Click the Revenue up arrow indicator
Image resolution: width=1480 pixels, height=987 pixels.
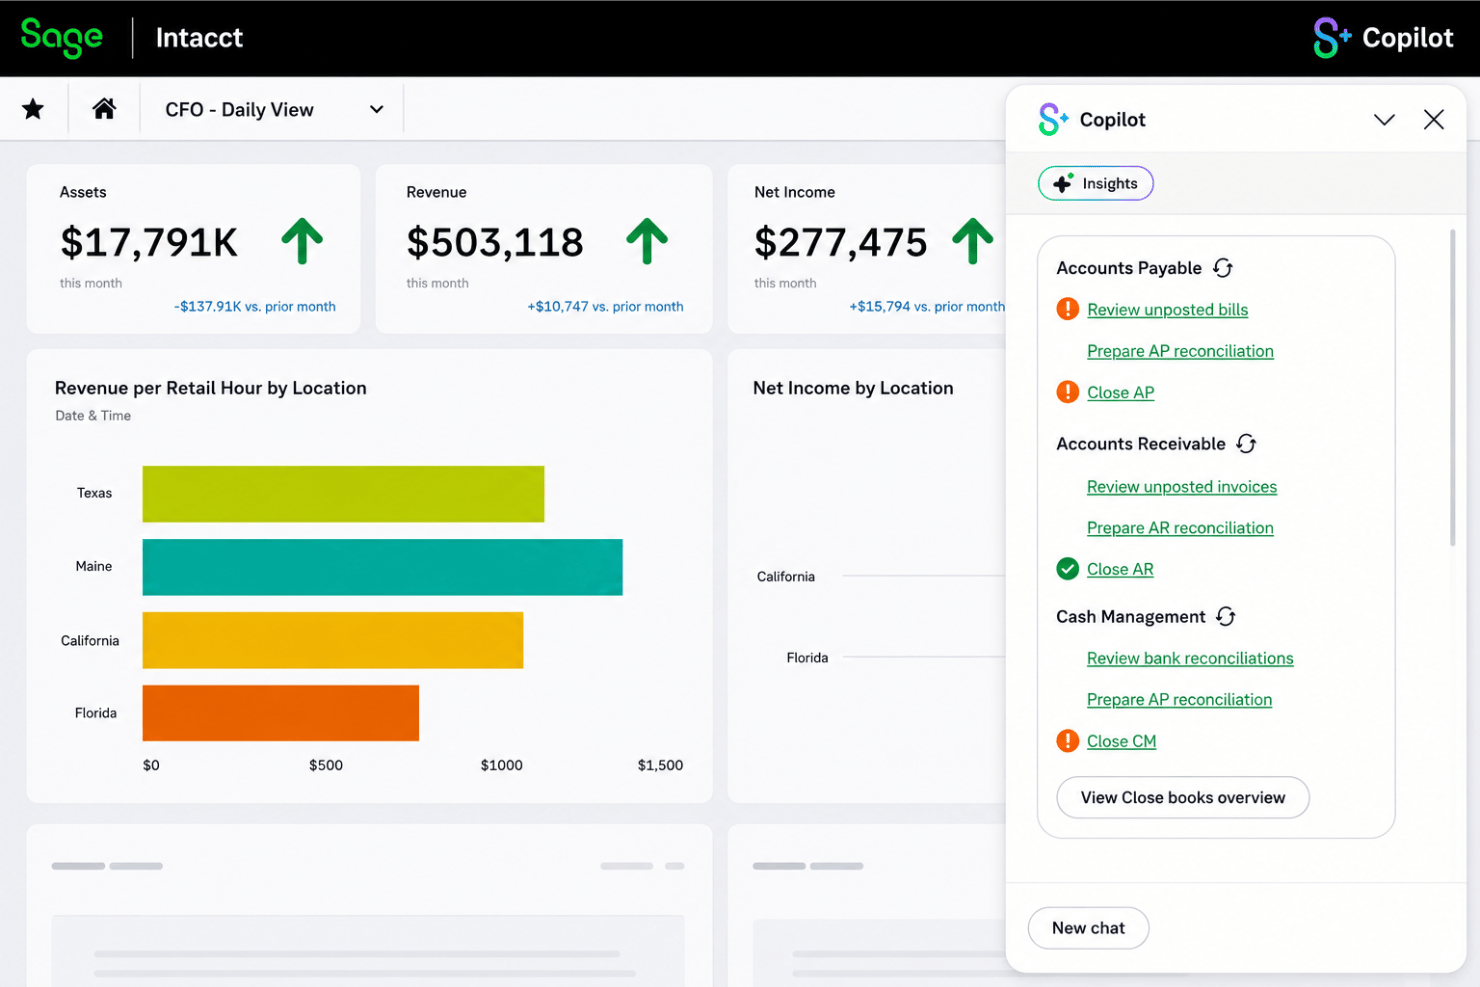tap(647, 241)
